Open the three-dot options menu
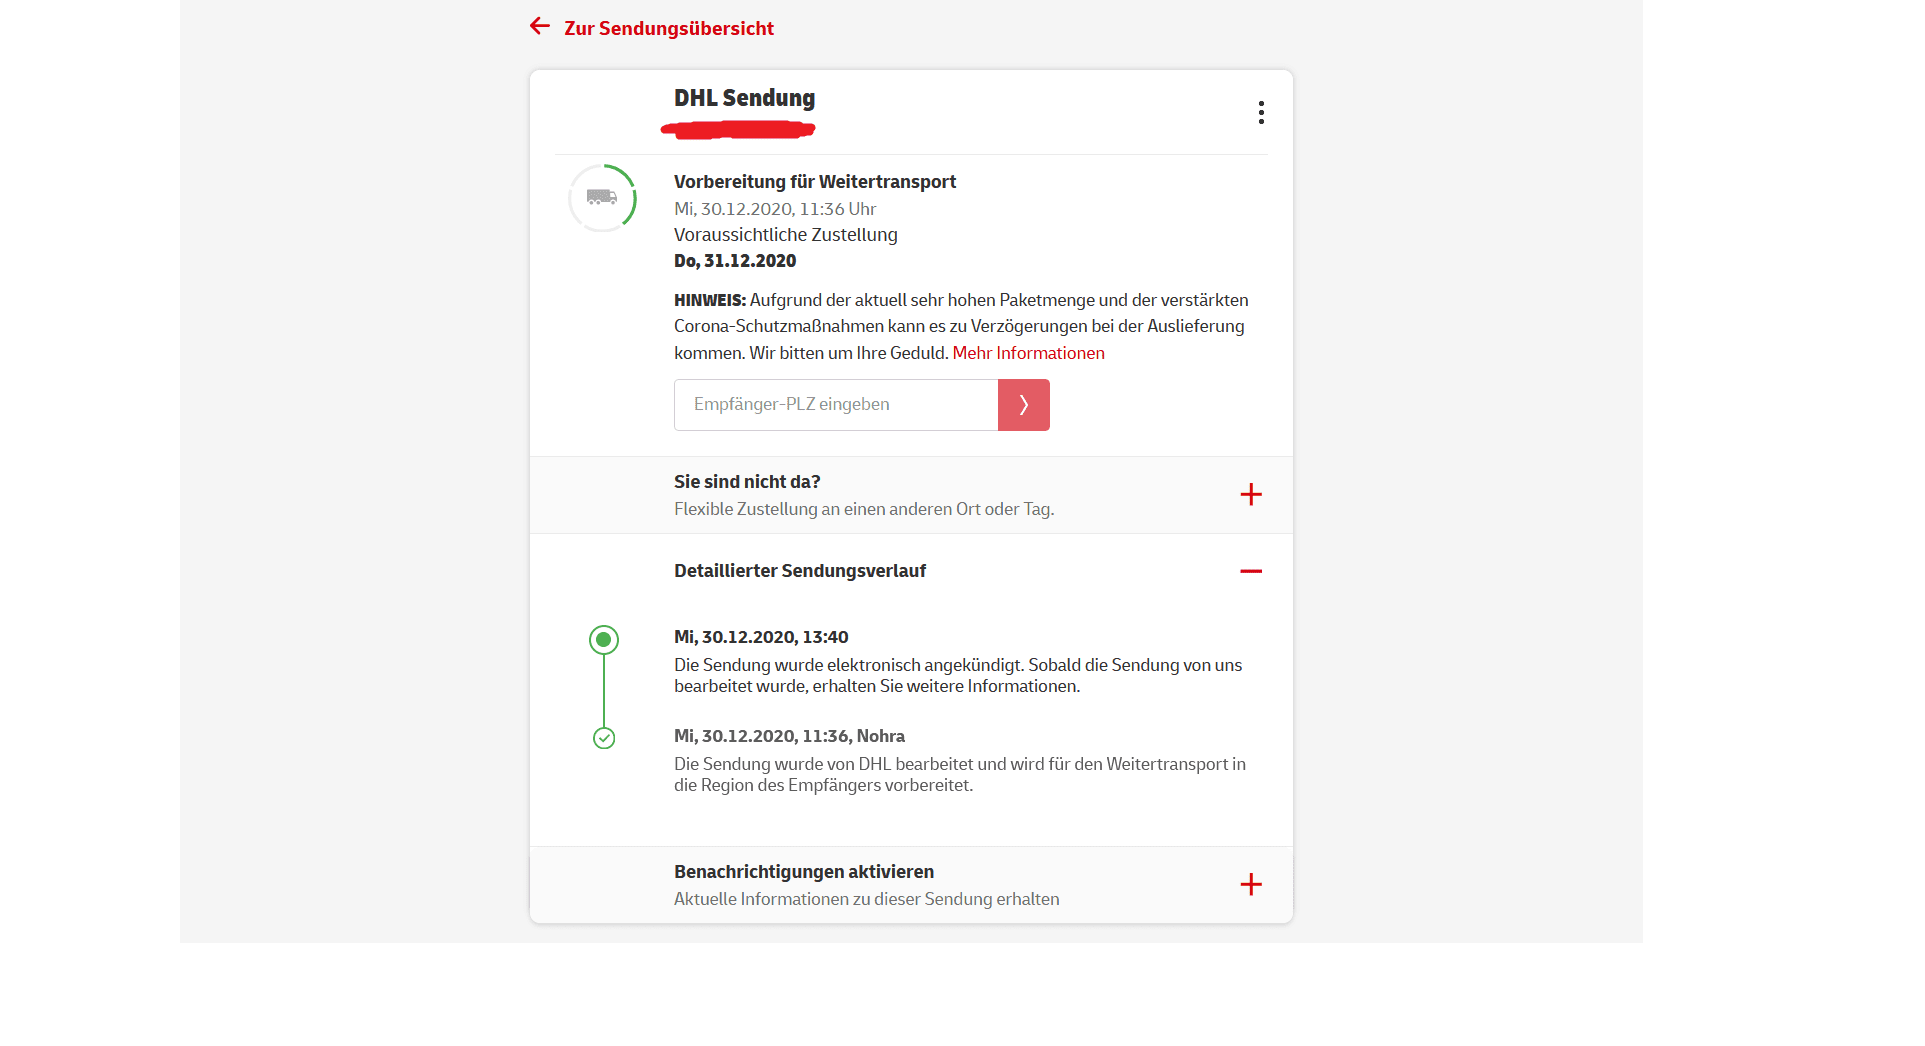1925x1046 pixels. click(1261, 112)
